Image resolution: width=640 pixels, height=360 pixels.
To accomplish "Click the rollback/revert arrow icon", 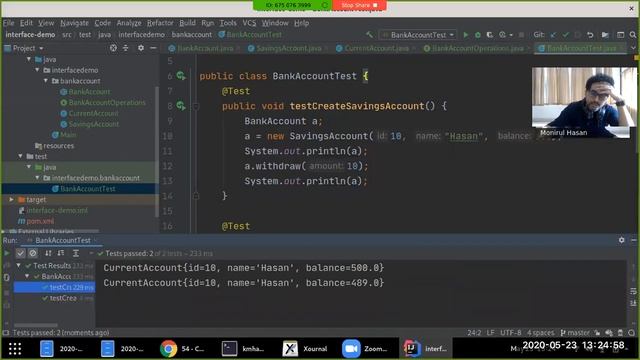I will point(590,35).
